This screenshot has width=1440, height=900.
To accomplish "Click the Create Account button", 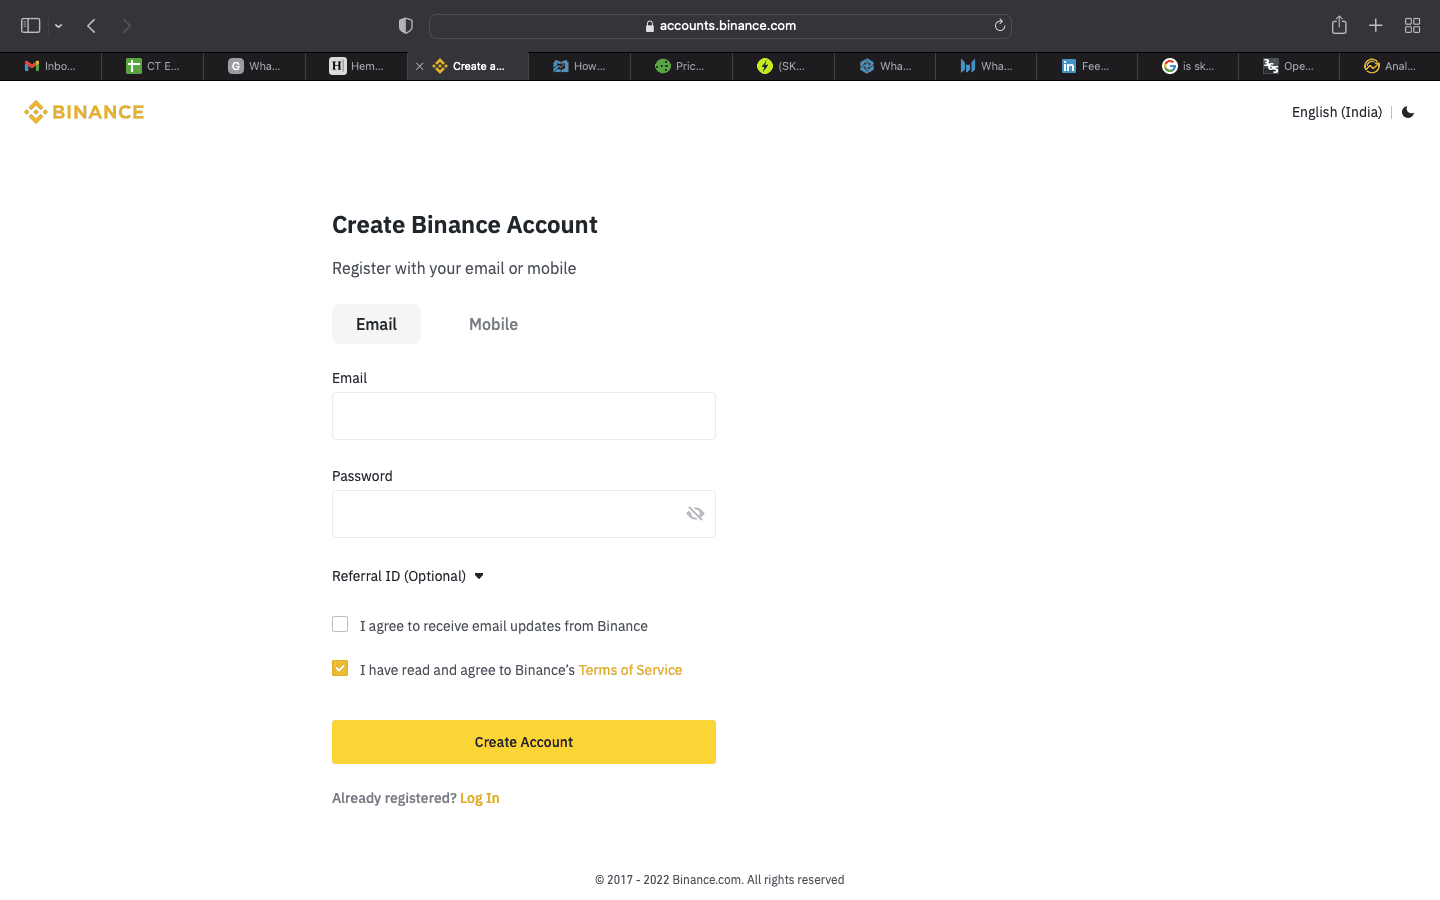I will coord(524,742).
